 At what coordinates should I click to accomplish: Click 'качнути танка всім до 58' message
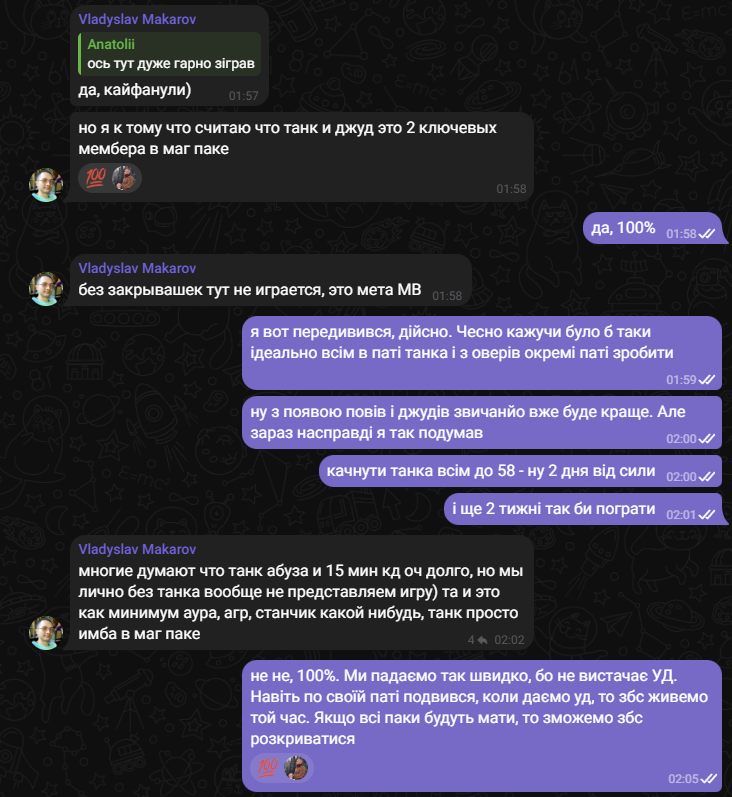point(490,471)
